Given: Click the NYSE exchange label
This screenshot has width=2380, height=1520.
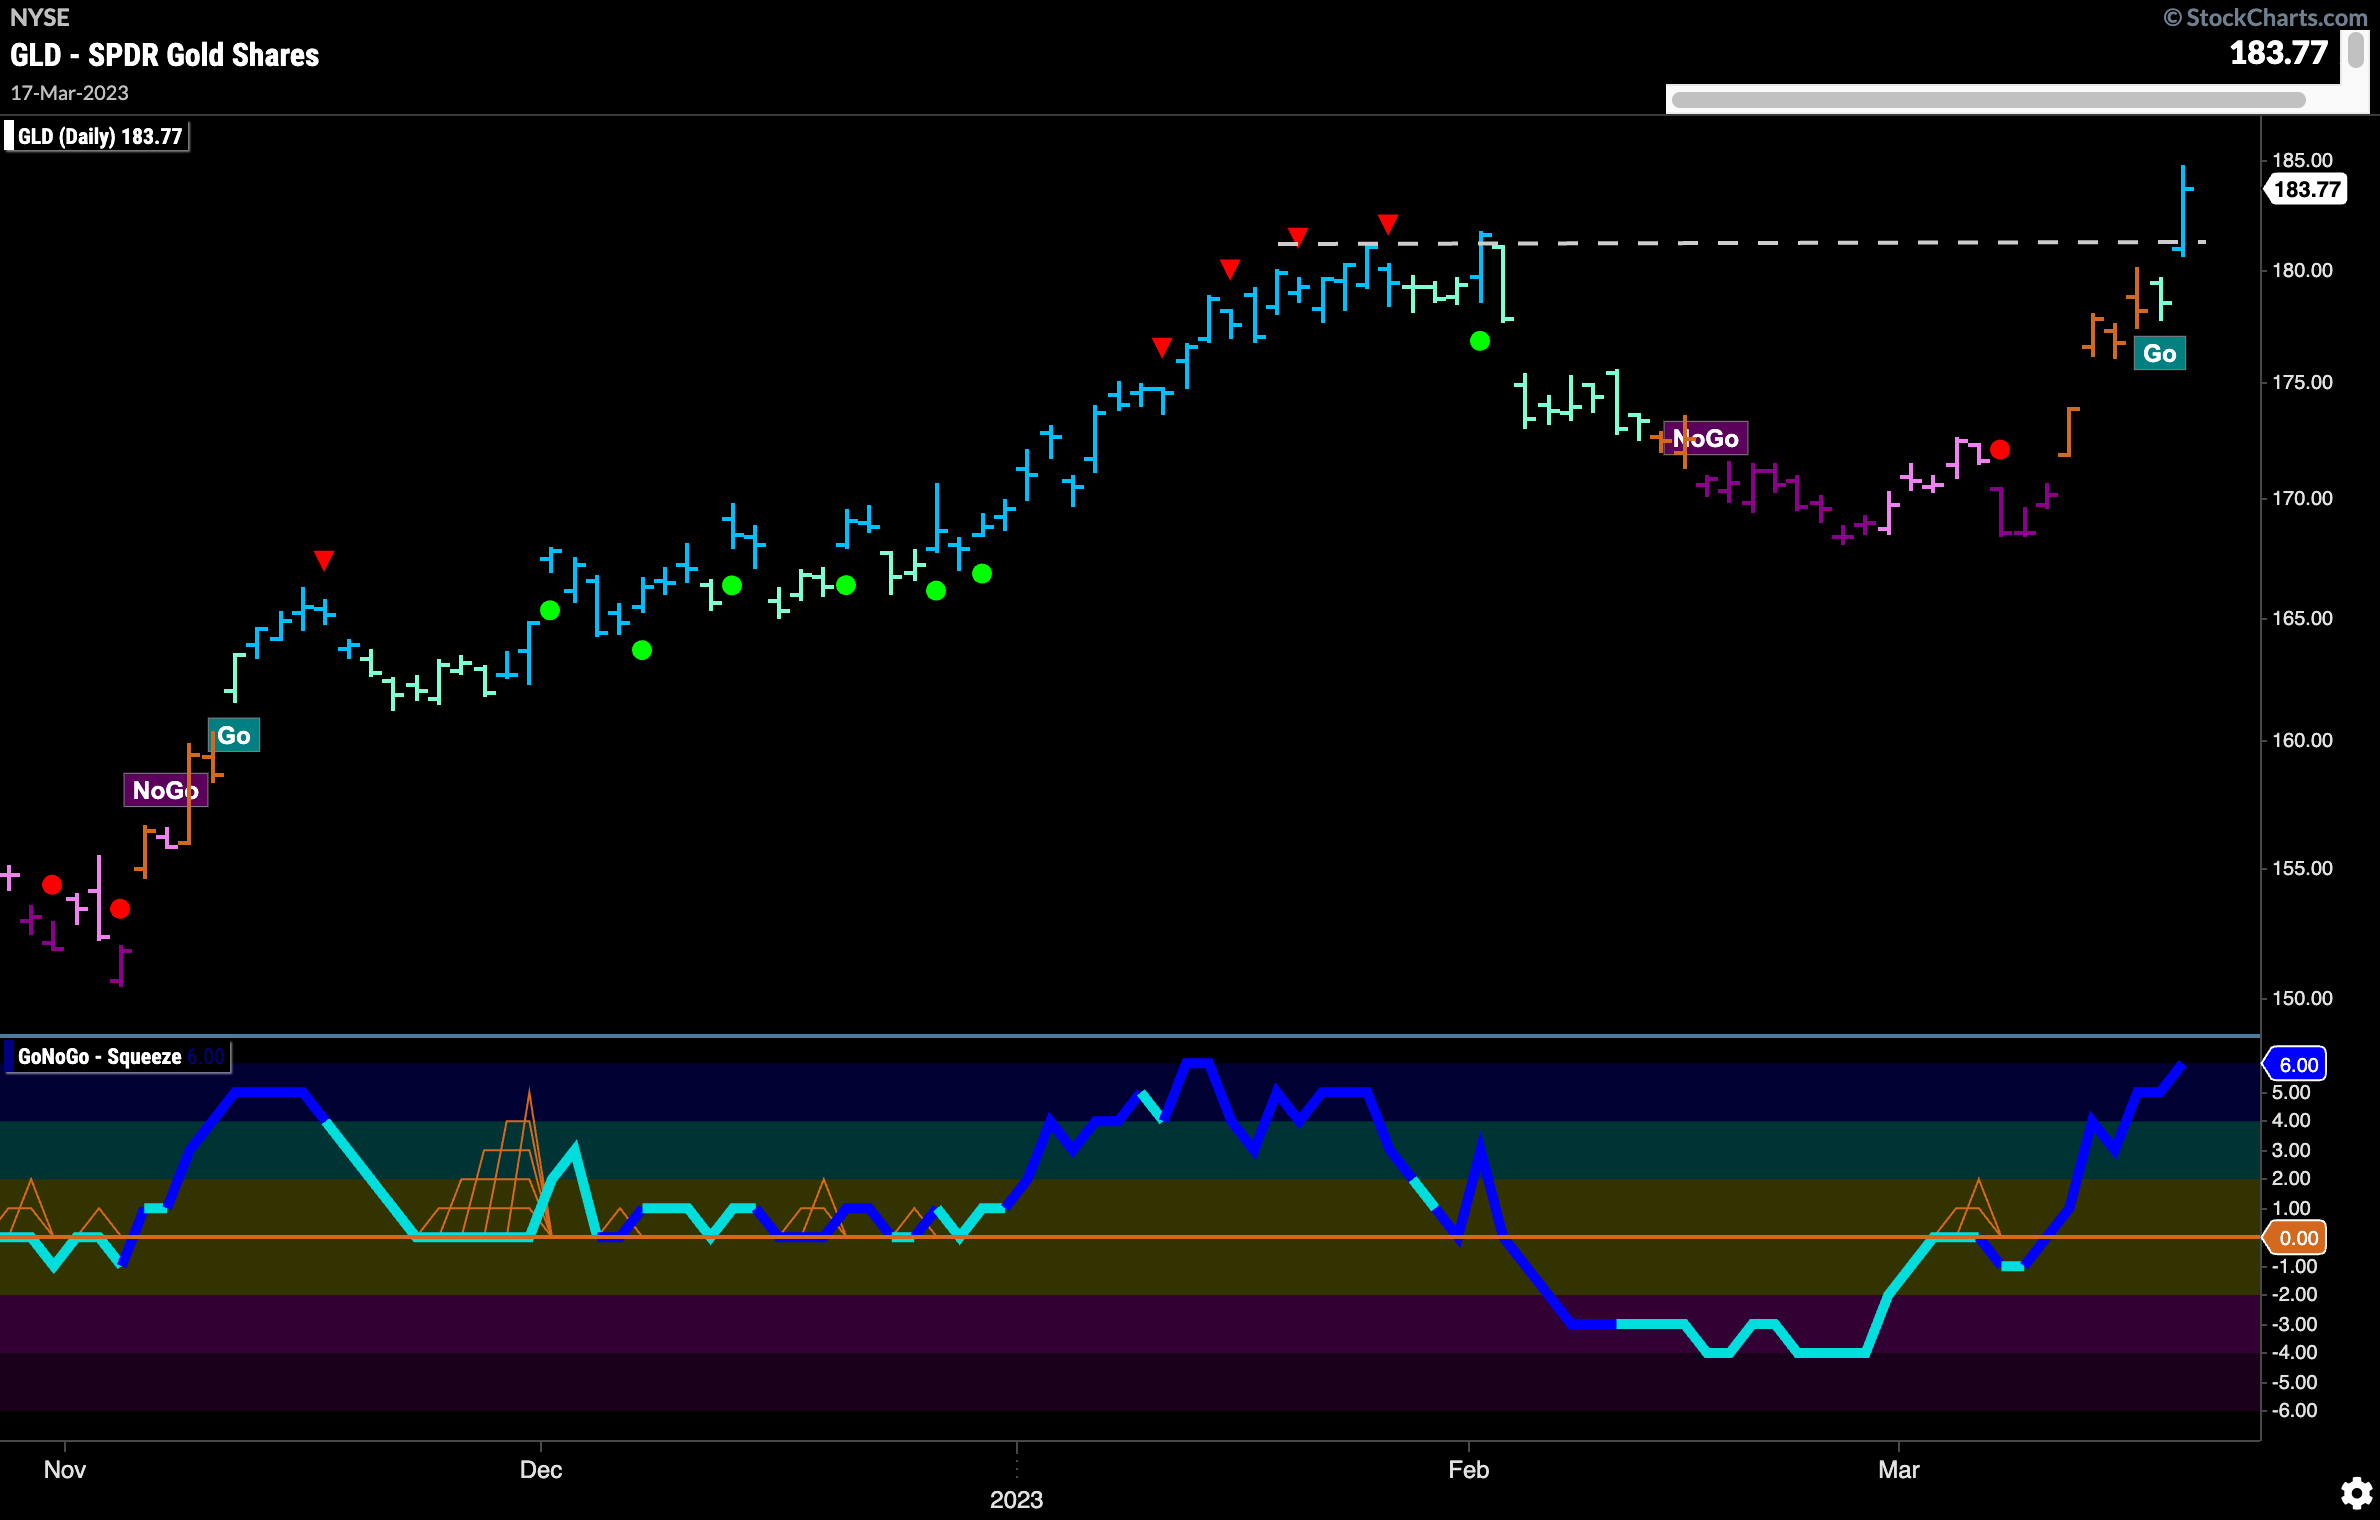Looking at the screenshot, I should pyautogui.click(x=40, y=18).
